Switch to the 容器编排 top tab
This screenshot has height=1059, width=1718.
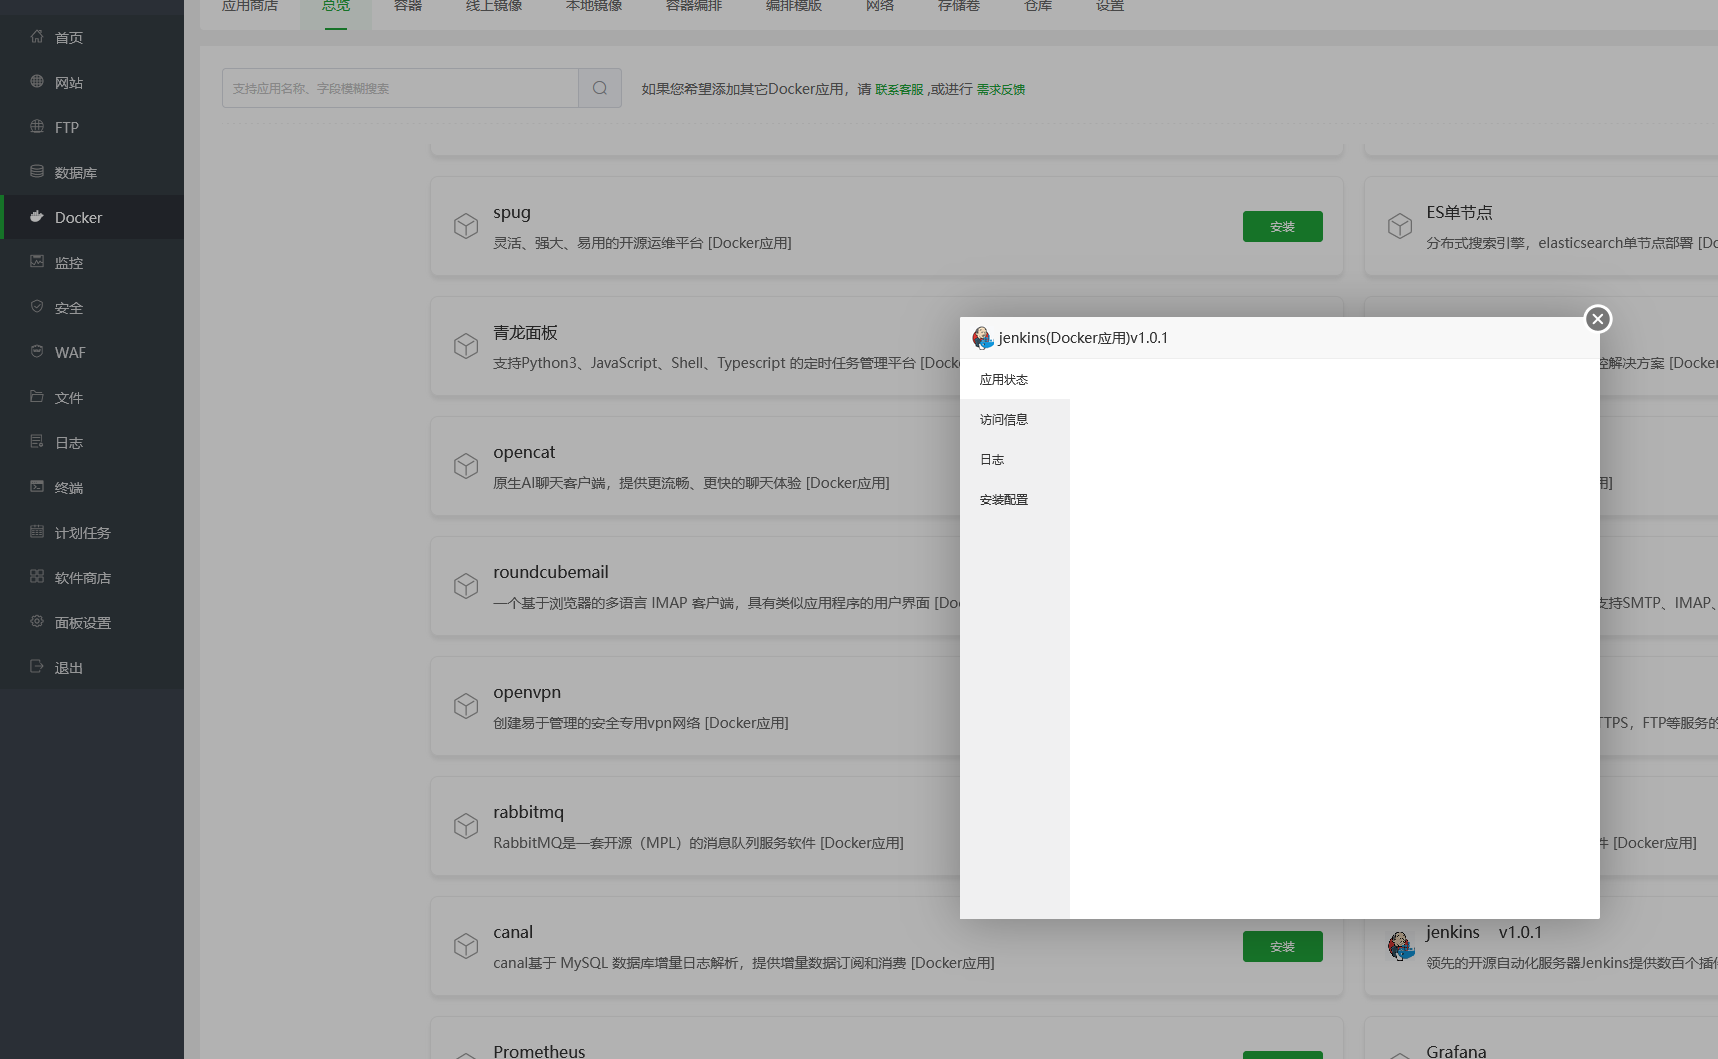pyautogui.click(x=694, y=6)
